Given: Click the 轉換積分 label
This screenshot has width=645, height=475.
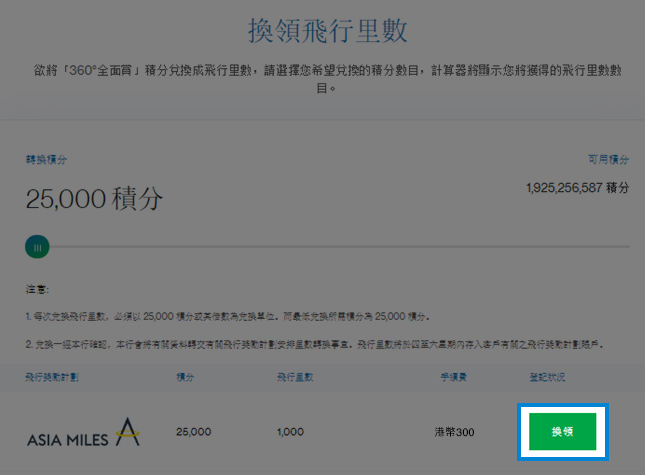Looking at the screenshot, I should pos(46,160).
